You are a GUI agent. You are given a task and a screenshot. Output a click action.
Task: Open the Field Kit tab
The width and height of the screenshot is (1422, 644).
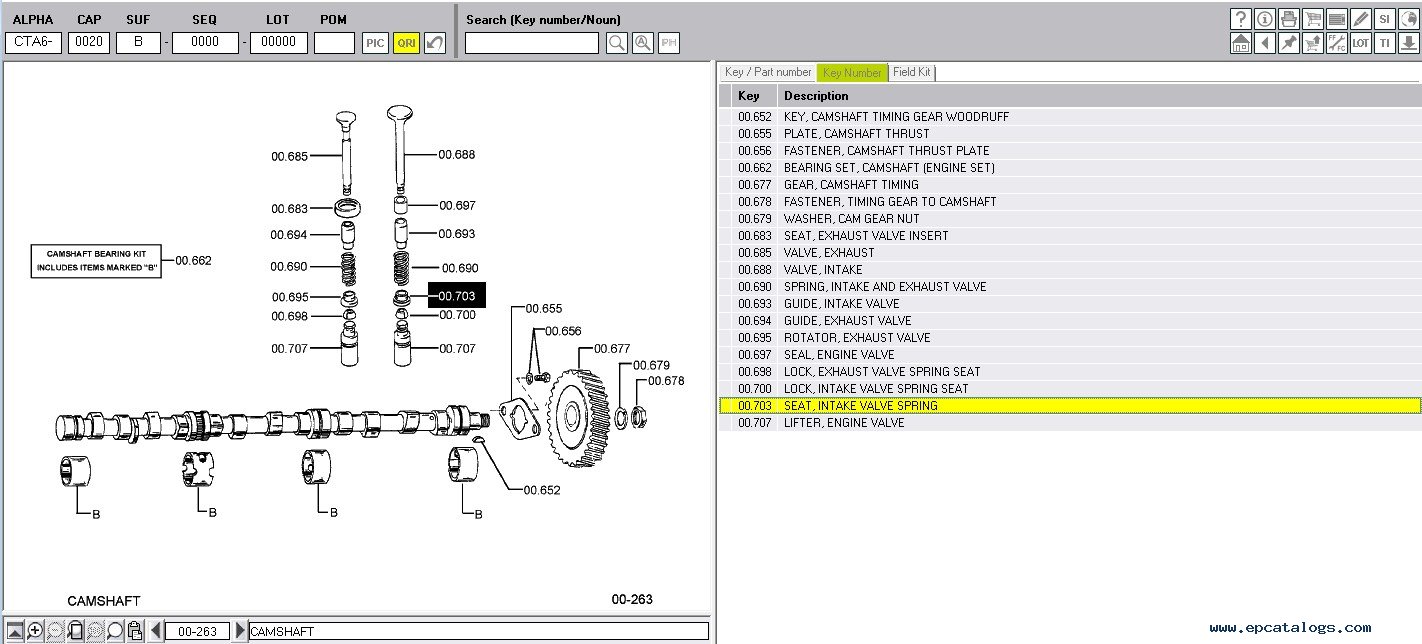pos(911,72)
